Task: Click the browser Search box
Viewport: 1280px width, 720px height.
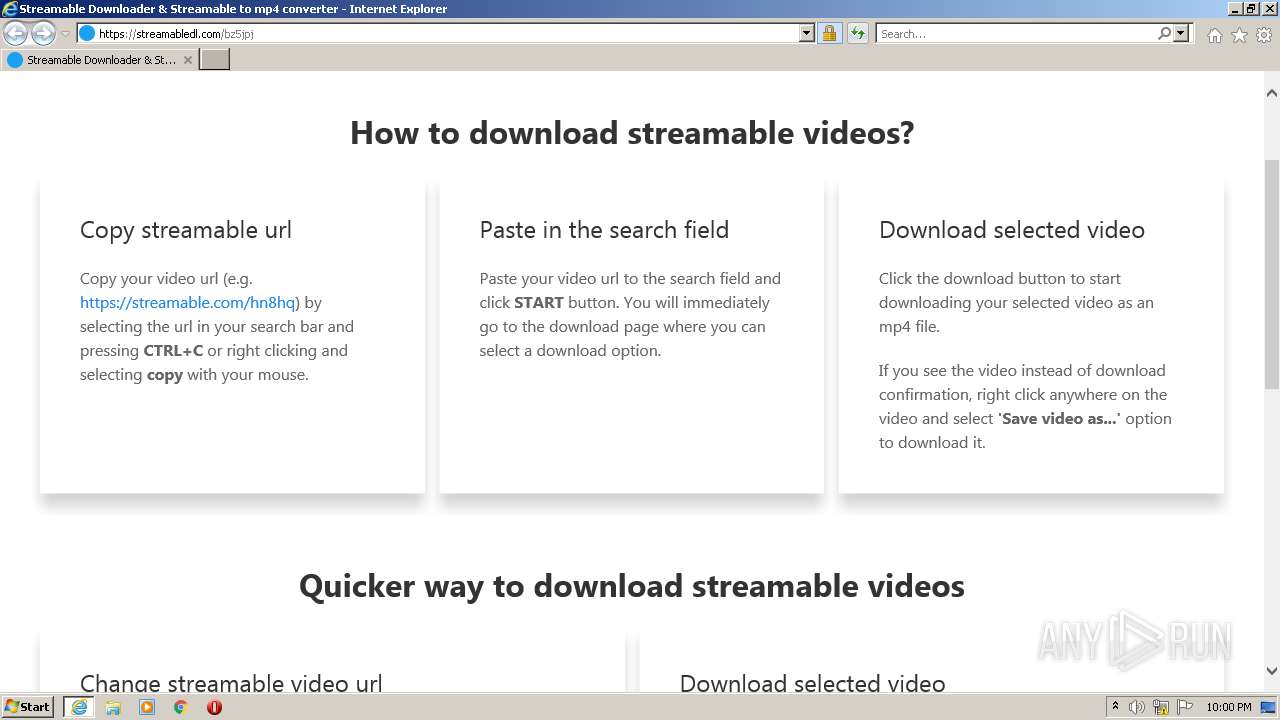Action: [1016, 34]
